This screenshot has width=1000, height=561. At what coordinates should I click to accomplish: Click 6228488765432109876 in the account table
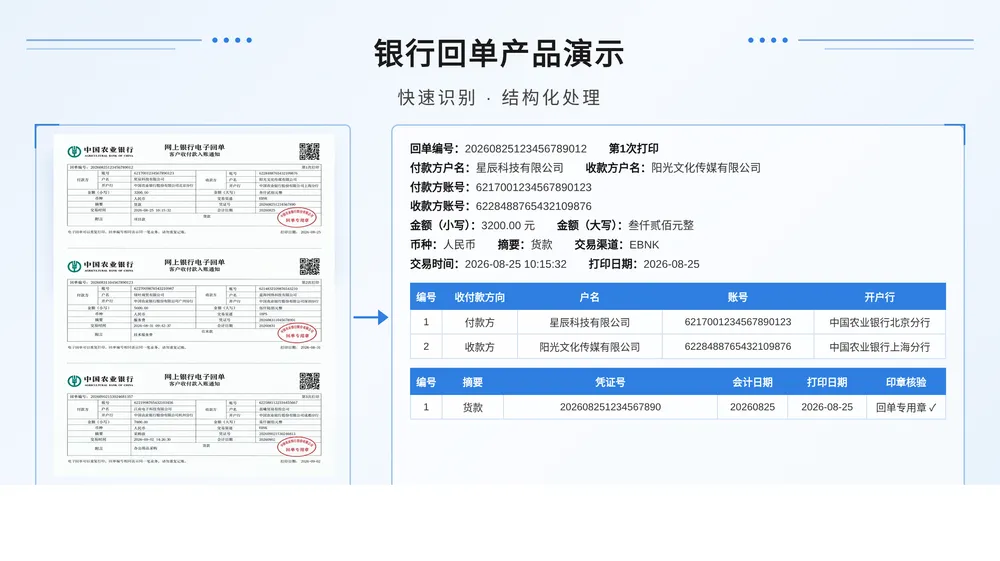(738, 347)
